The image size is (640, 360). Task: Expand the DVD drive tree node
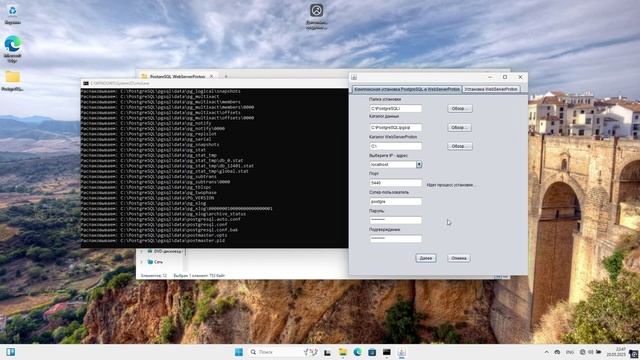[142, 251]
